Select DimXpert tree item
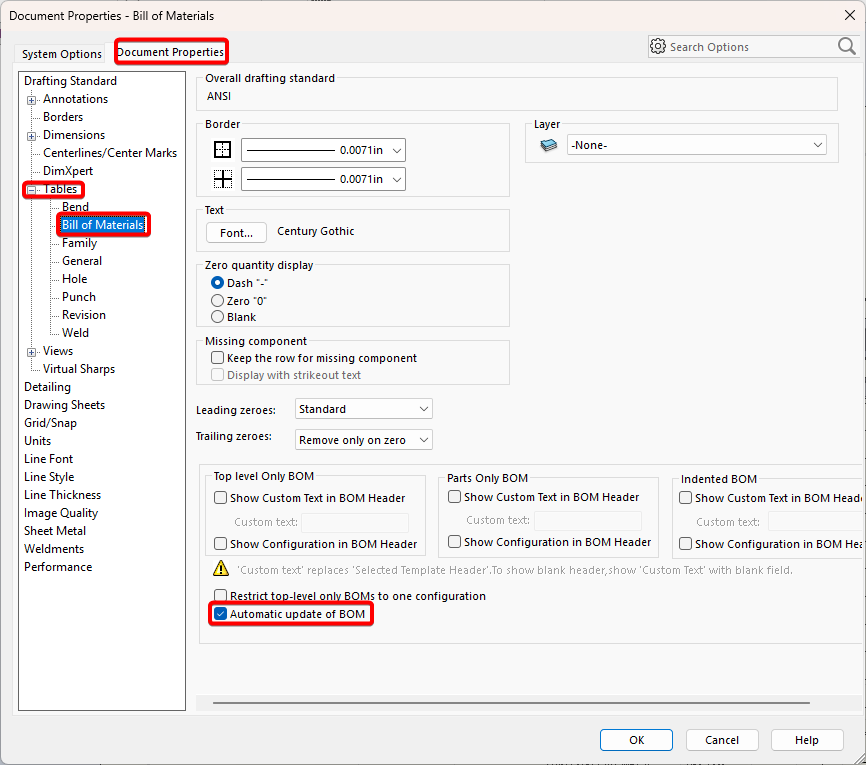This screenshot has height=765, width=866. coord(68,171)
